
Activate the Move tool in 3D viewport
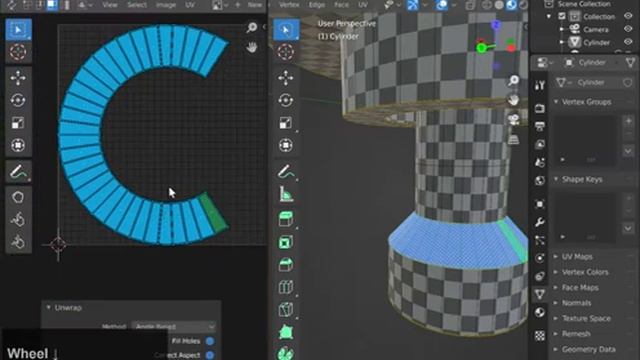coord(286,78)
